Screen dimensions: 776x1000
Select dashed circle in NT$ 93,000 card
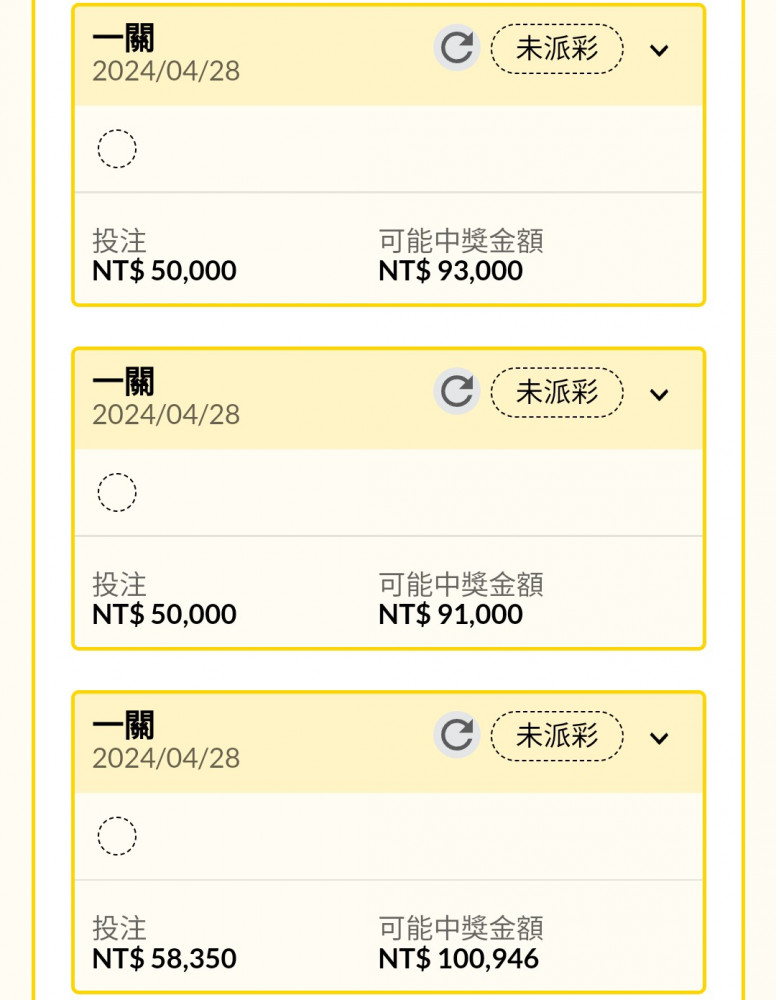click(x=117, y=149)
